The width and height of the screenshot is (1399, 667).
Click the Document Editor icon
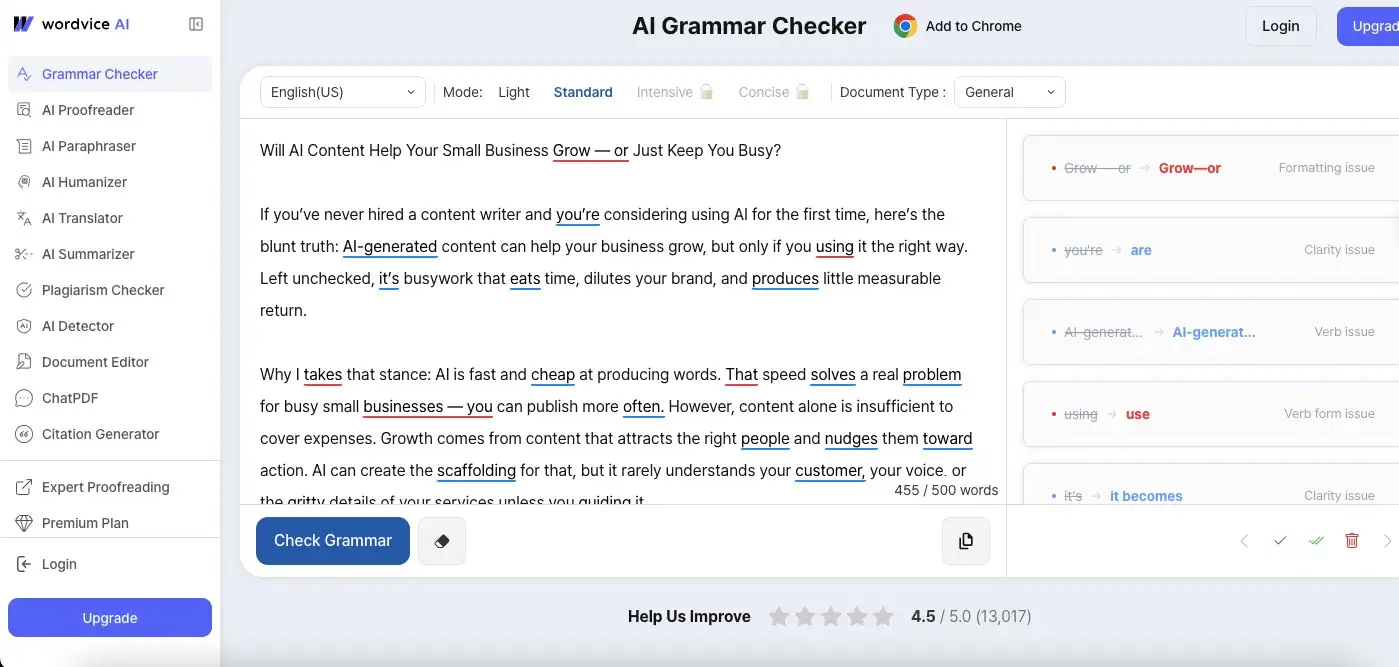point(24,362)
